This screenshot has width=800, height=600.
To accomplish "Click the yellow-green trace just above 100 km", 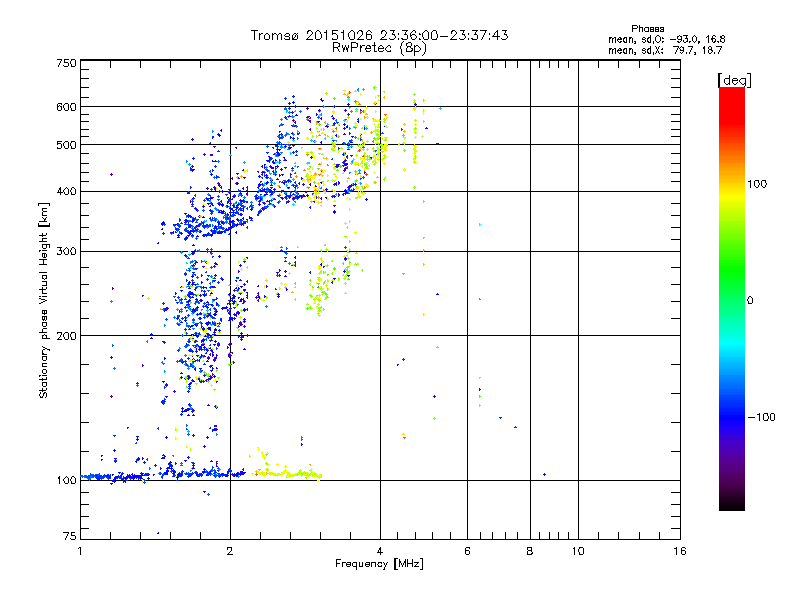I will [x=288, y=474].
